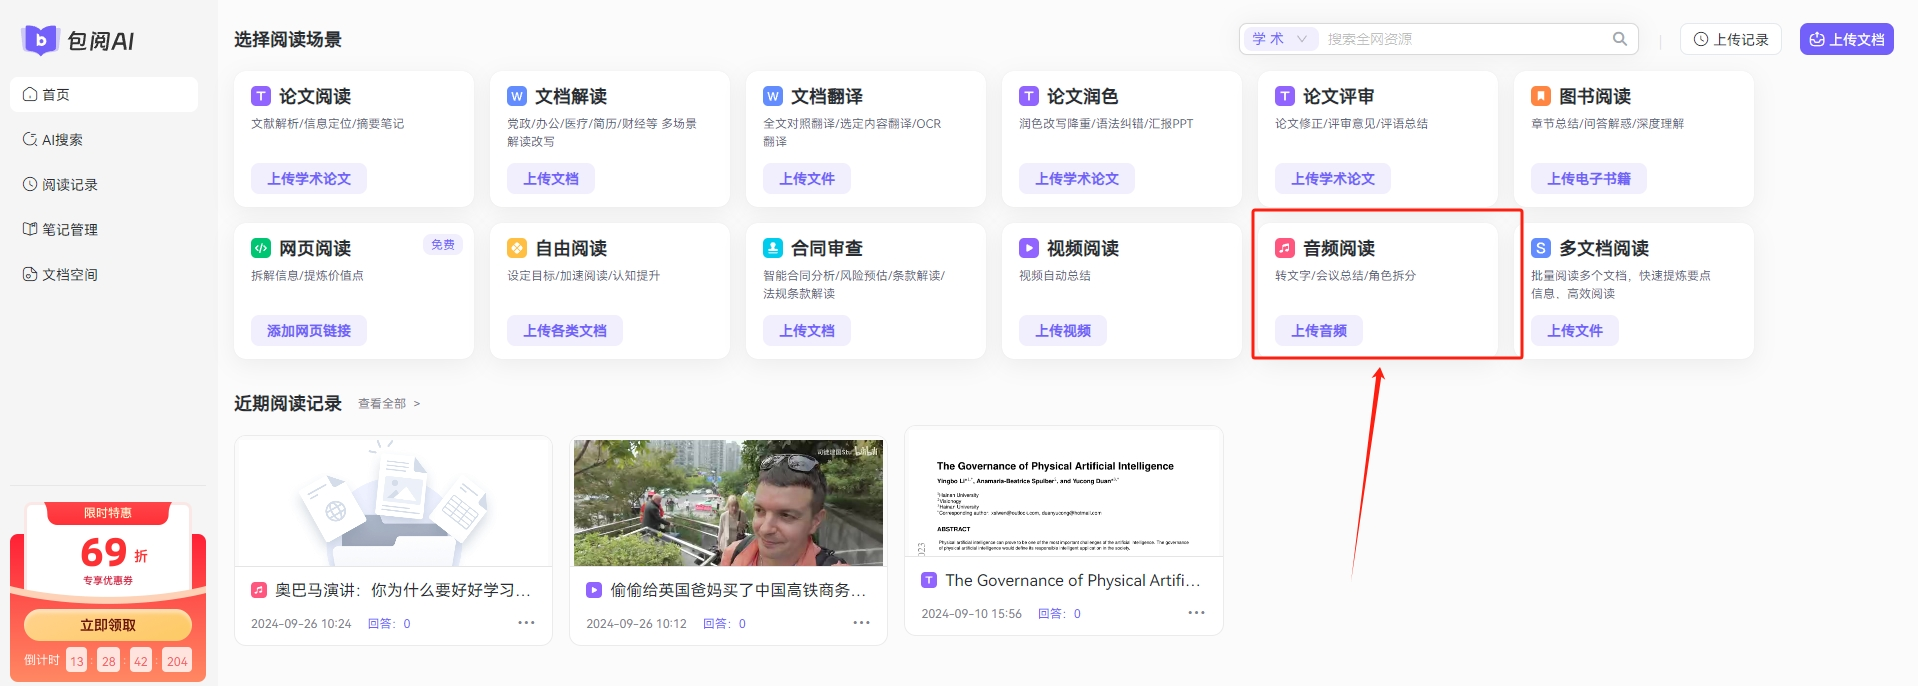Click 上传音频 button
This screenshot has width=1918, height=686.
tap(1319, 331)
